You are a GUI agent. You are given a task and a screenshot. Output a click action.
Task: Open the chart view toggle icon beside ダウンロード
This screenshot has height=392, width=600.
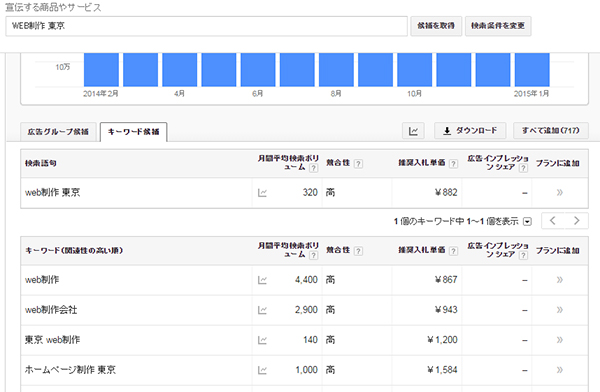point(413,131)
